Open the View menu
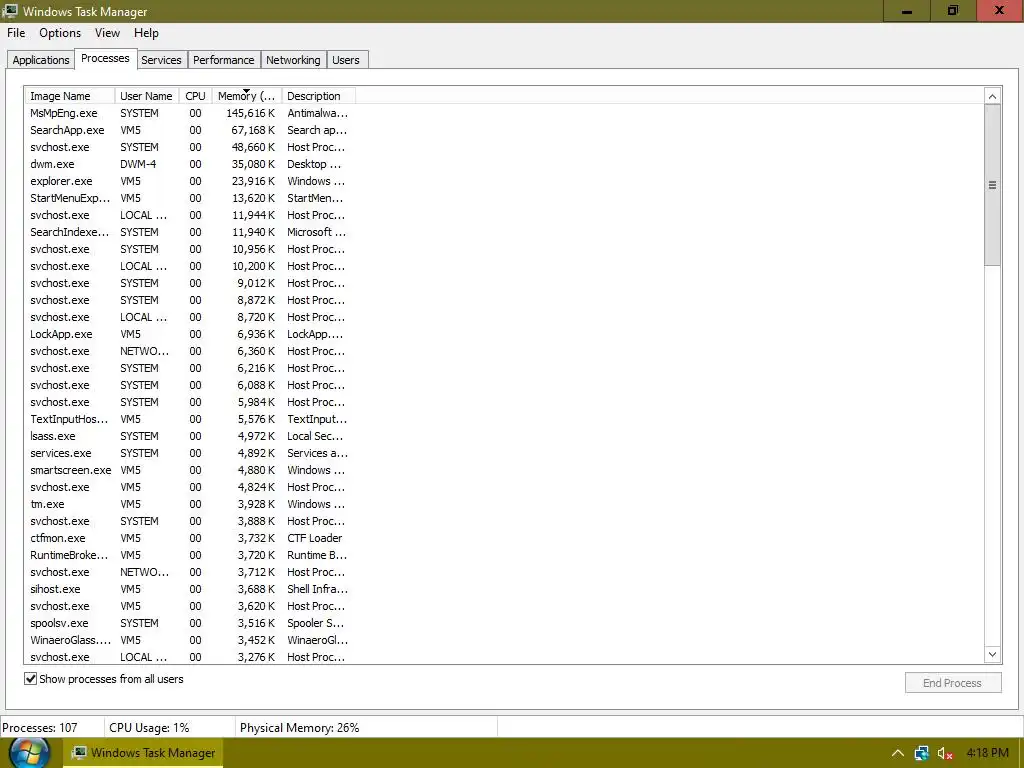The height and width of the screenshot is (768, 1024). point(107,33)
